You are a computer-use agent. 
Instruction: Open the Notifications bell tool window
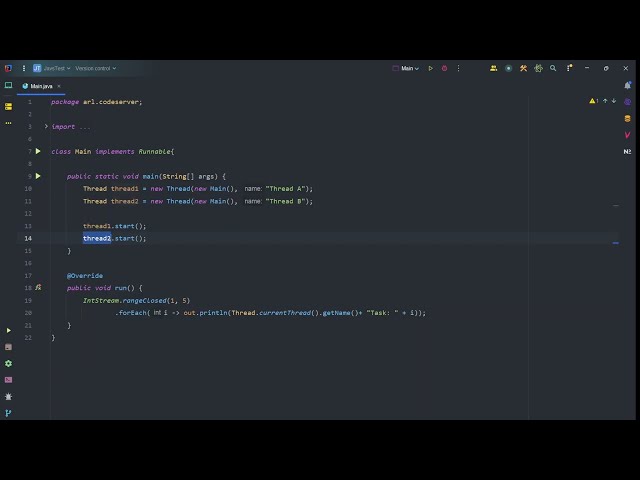[628, 85]
